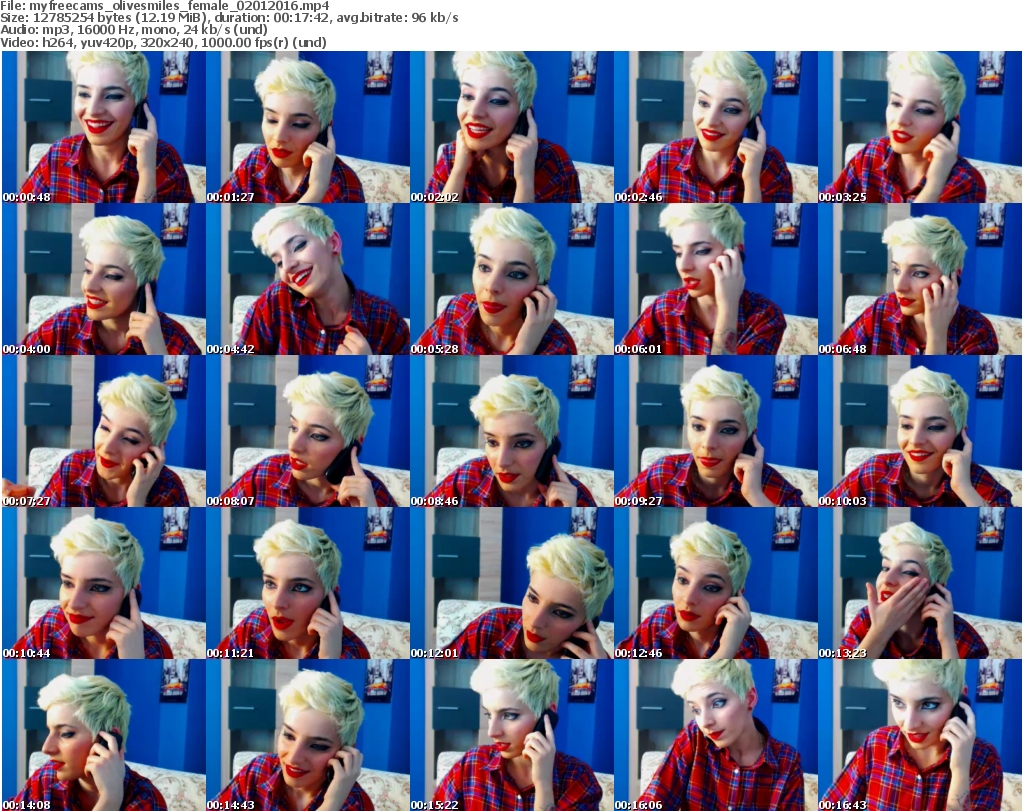
Task: Click the 00:12:46 preview frame
Action: tap(716, 583)
